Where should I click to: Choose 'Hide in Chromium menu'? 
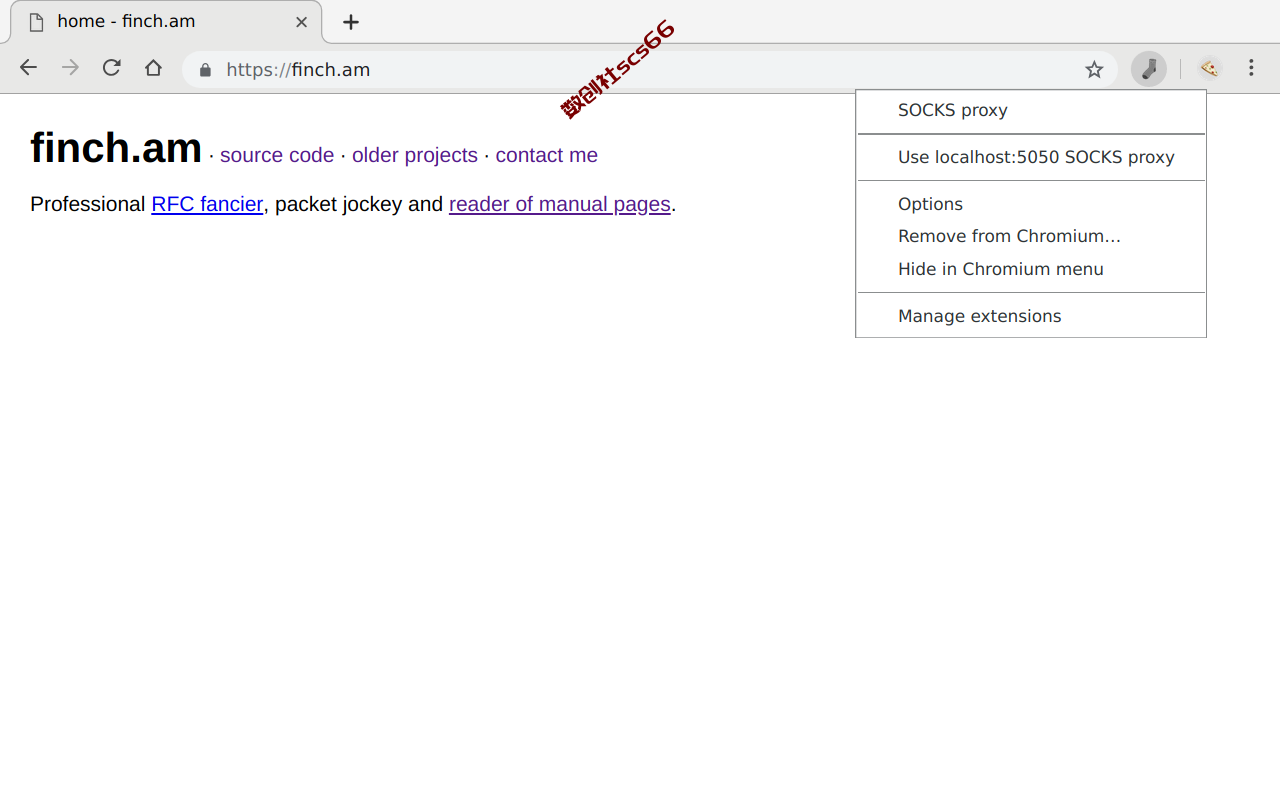click(x=1031, y=269)
